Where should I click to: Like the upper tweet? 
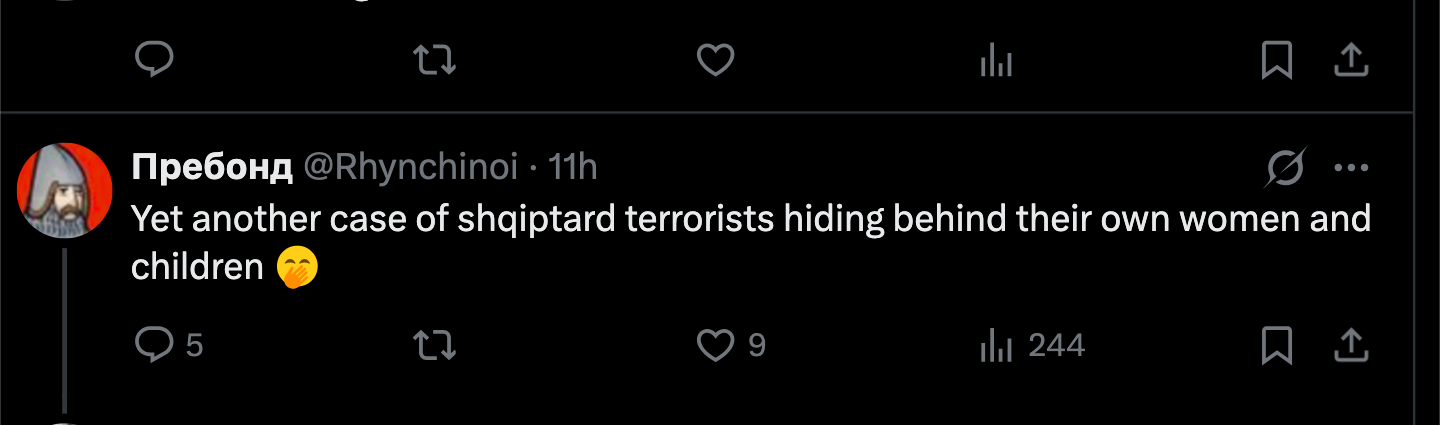715,62
